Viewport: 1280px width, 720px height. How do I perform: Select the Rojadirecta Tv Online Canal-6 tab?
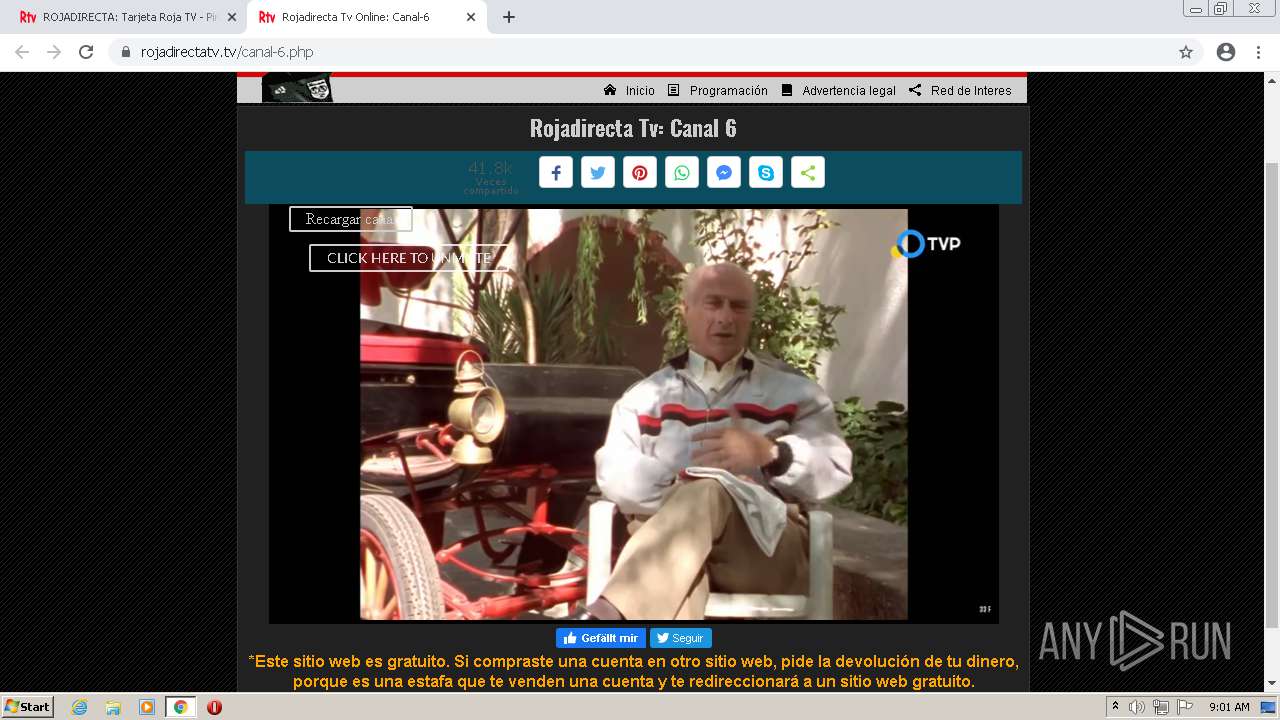tap(366, 17)
